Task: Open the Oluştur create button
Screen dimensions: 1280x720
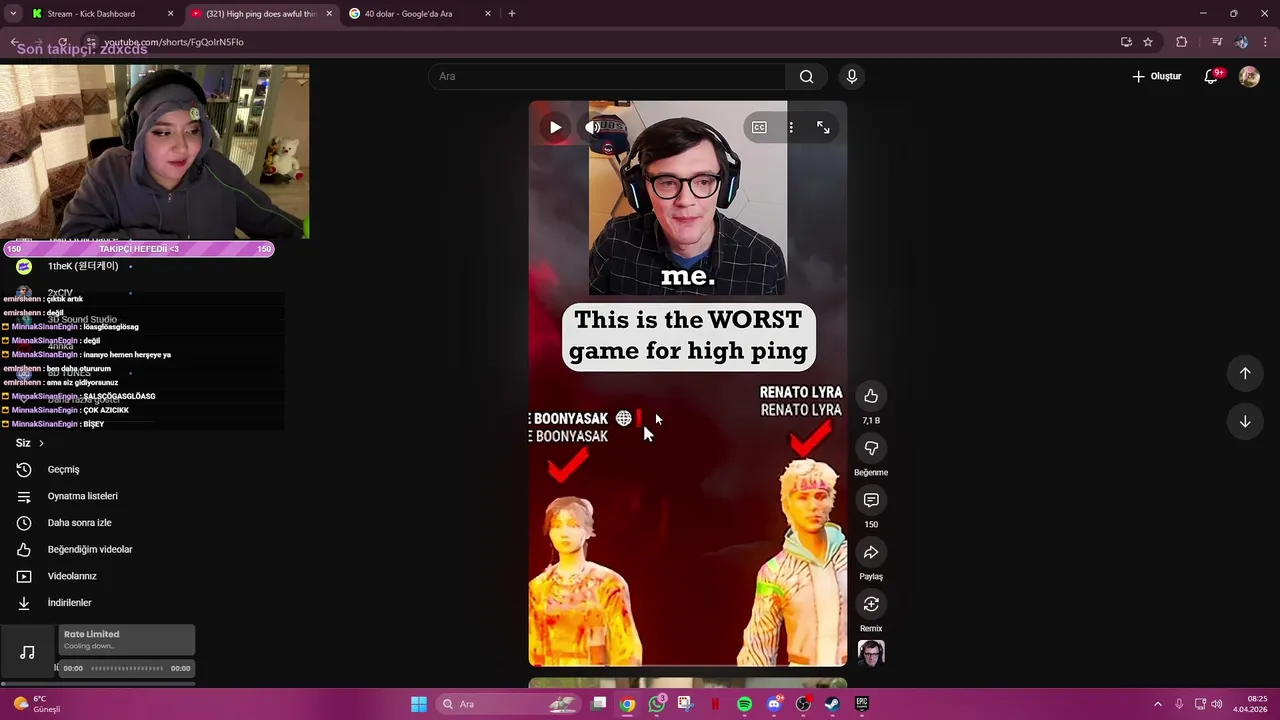Action: click(x=1156, y=76)
